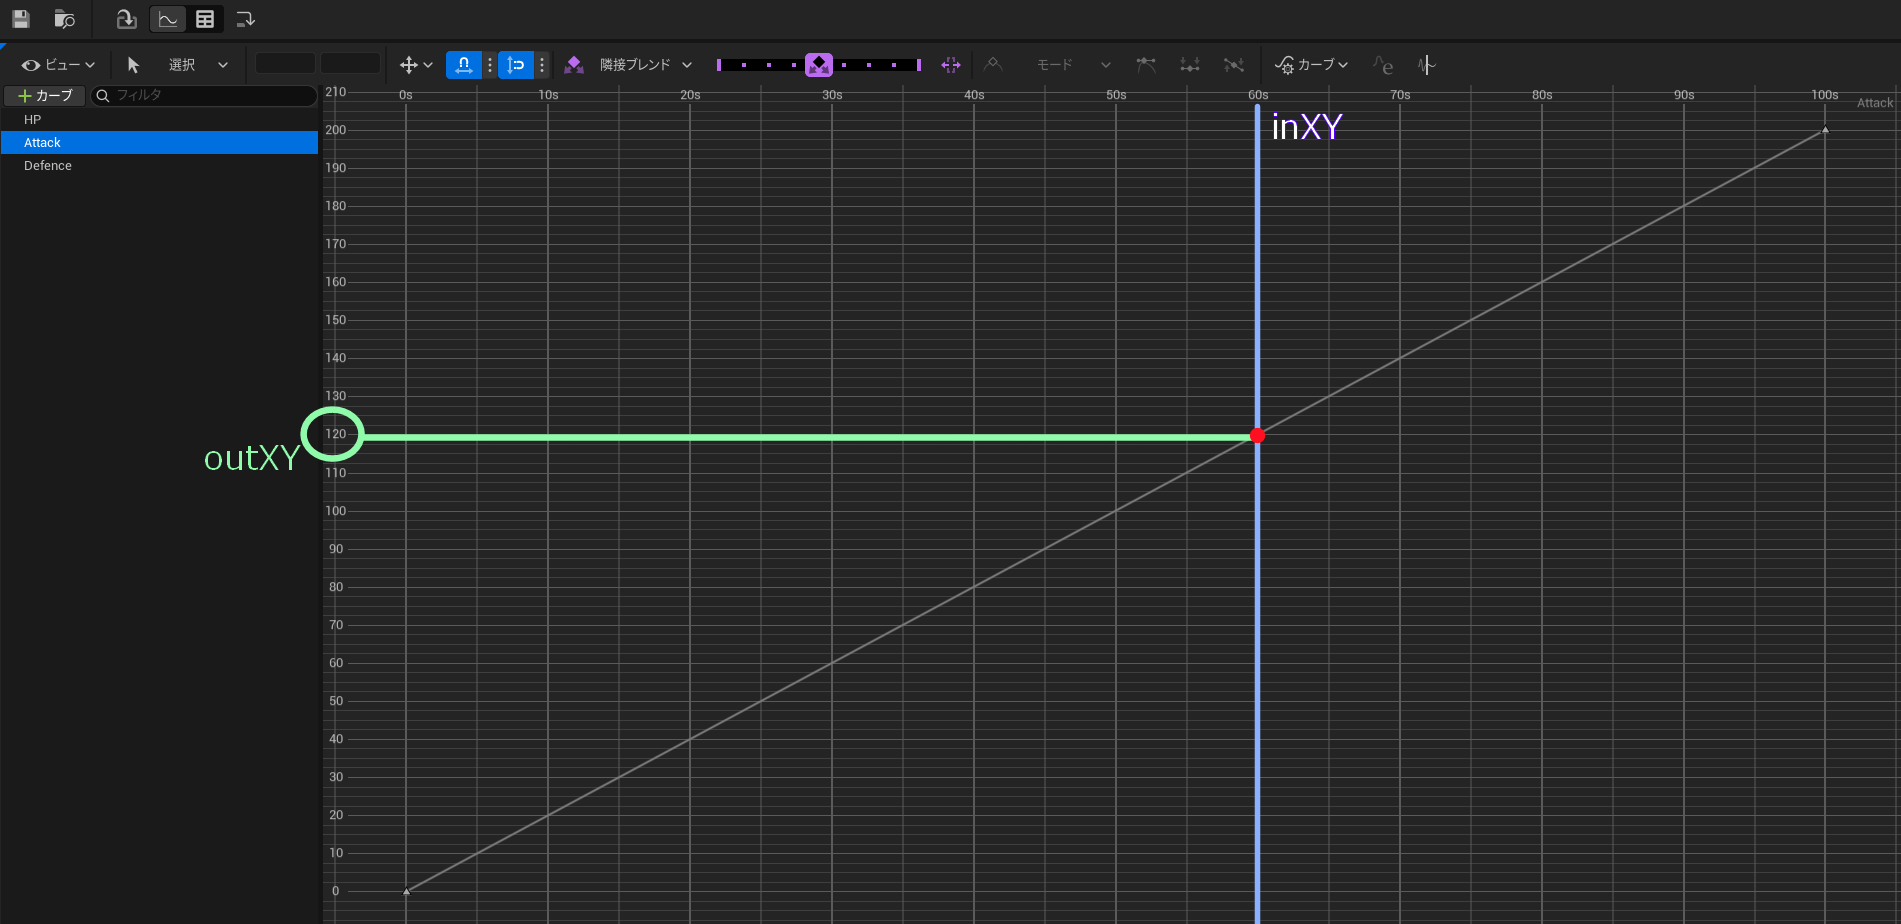Image resolution: width=1901 pixels, height=924 pixels.
Task: Open time snapping options menu
Action: 490,65
